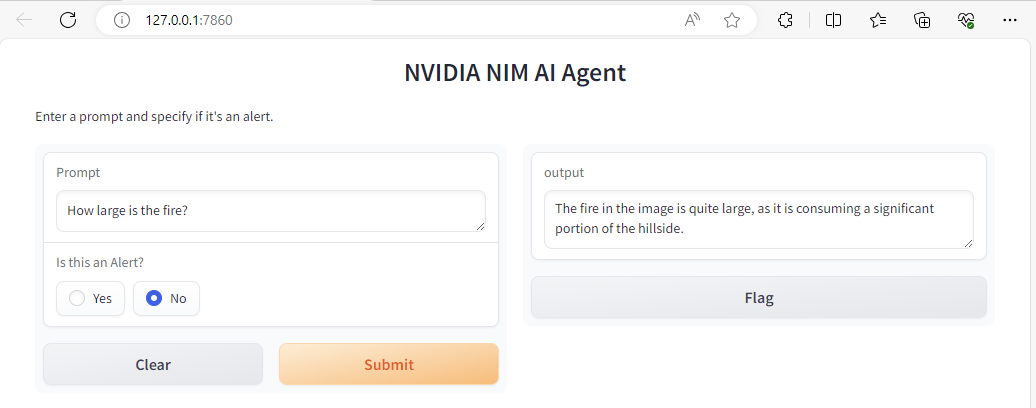Viewport: 1036px width, 408px height.
Task: Open the browser Extensions puzzle icon
Action: tap(786, 20)
